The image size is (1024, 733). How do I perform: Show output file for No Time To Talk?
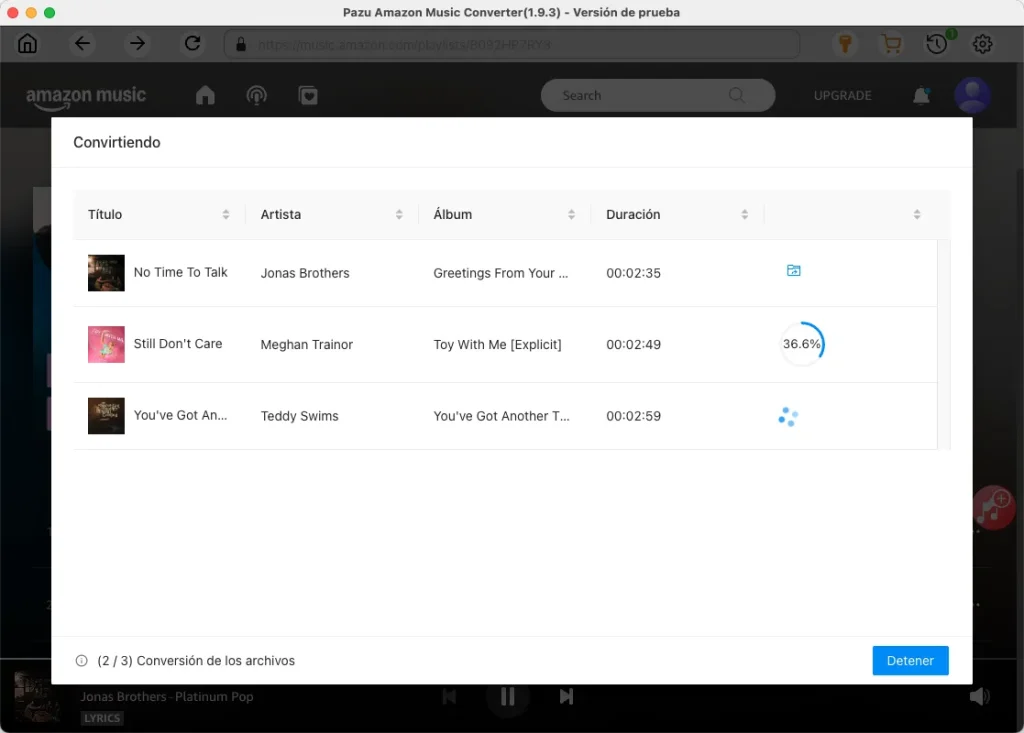click(793, 270)
